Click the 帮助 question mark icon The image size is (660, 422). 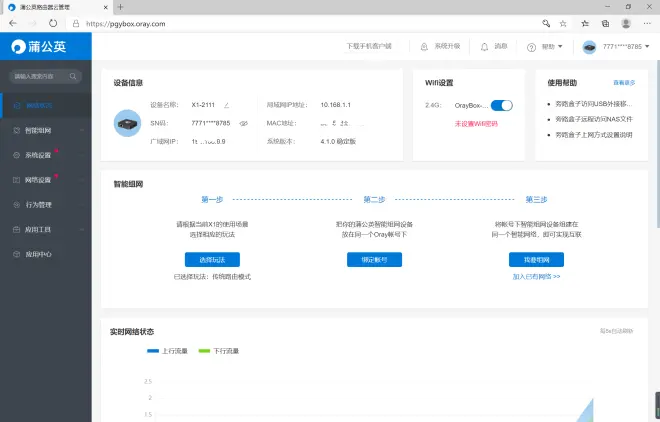(531, 47)
